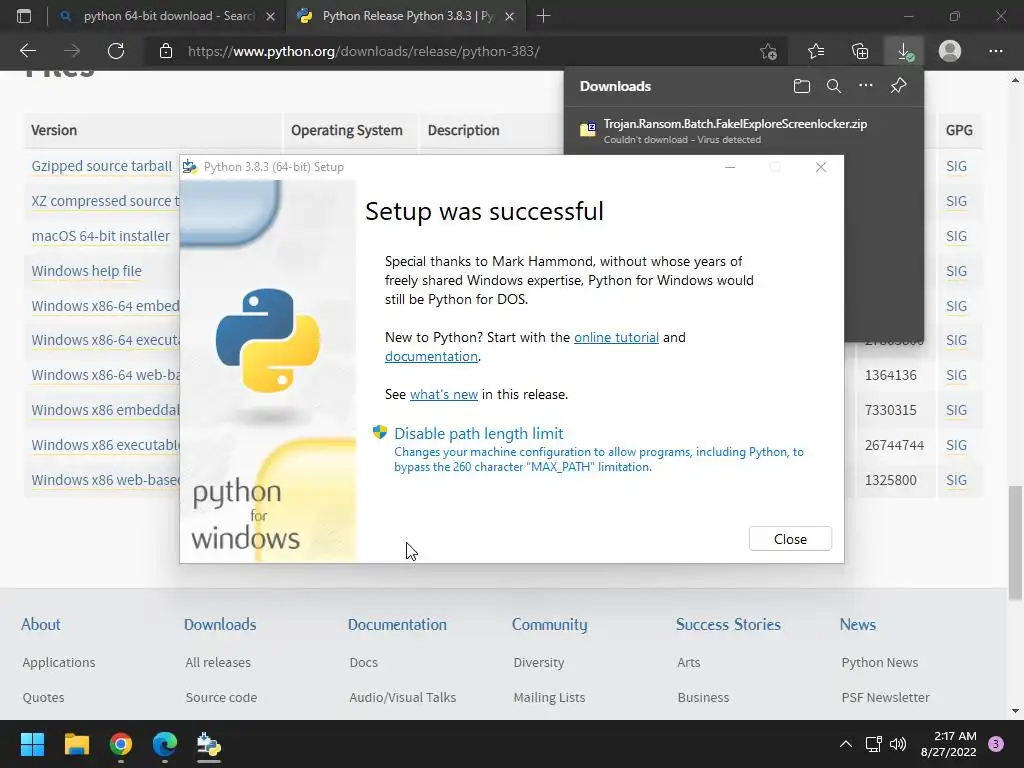This screenshot has height=768, width=1024.
Task: Click SIG link in Gzipped source tarball row
Action: tap(956, 166)
